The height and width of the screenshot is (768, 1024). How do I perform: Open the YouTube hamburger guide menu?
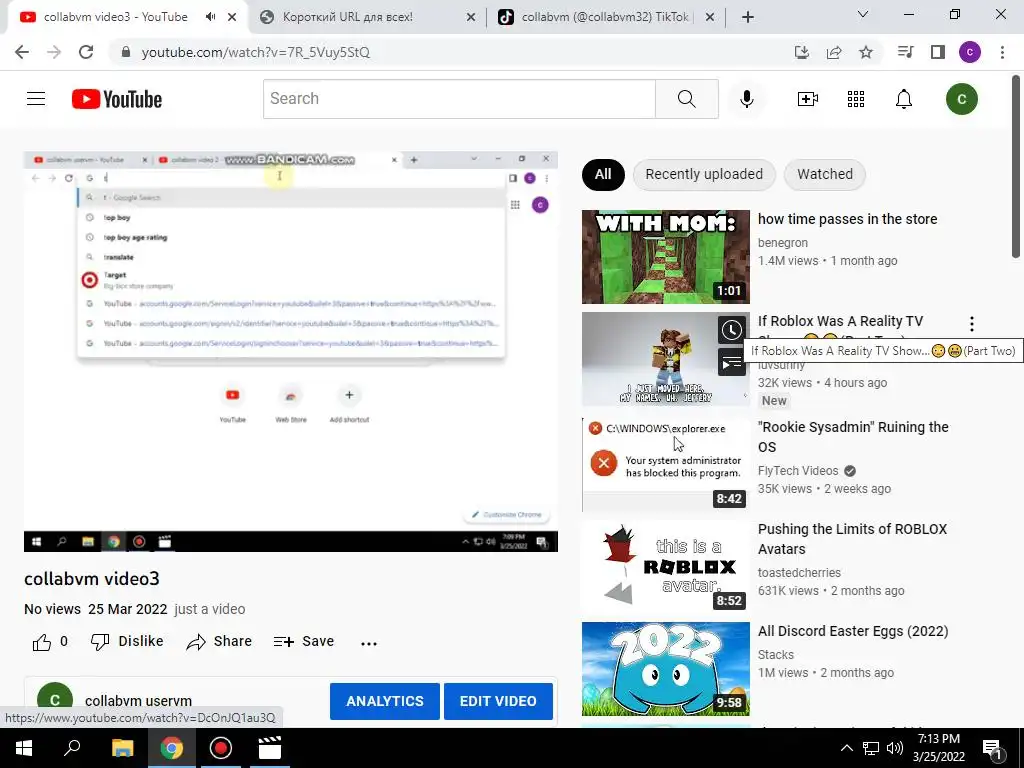pos(36,99)
